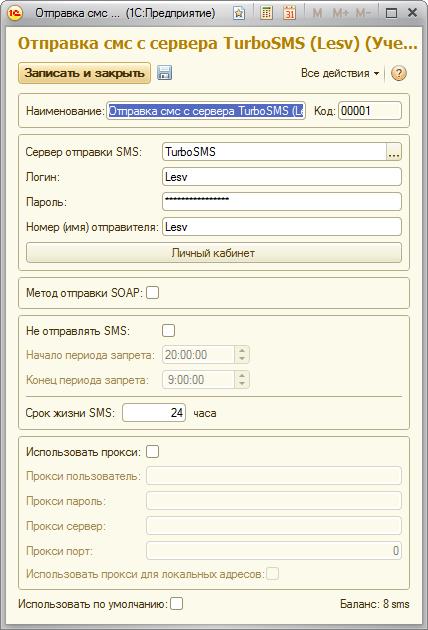Click the Наименование input field
Image resolution: width=428 pixels, height=630 pixels.
pos(206,111)
